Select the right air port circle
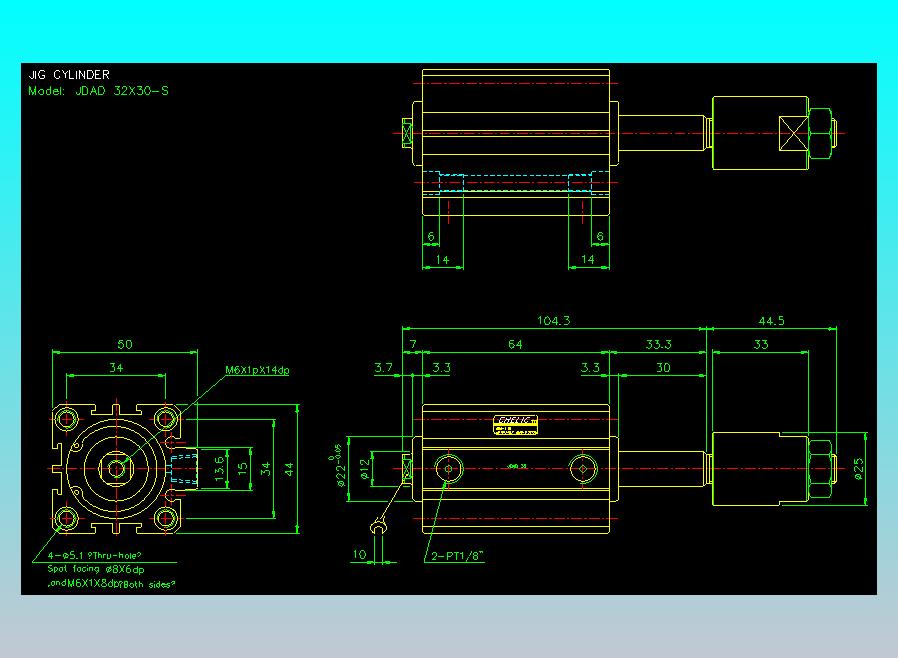This screenshot has width=898, height=658. [x=583, y=468]
